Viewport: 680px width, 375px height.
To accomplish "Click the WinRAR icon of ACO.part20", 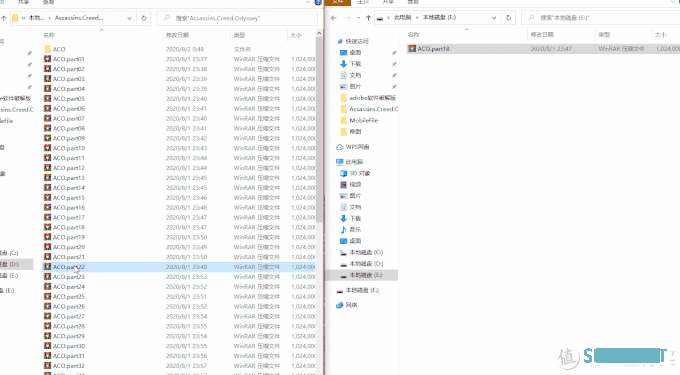I will 48,247.
